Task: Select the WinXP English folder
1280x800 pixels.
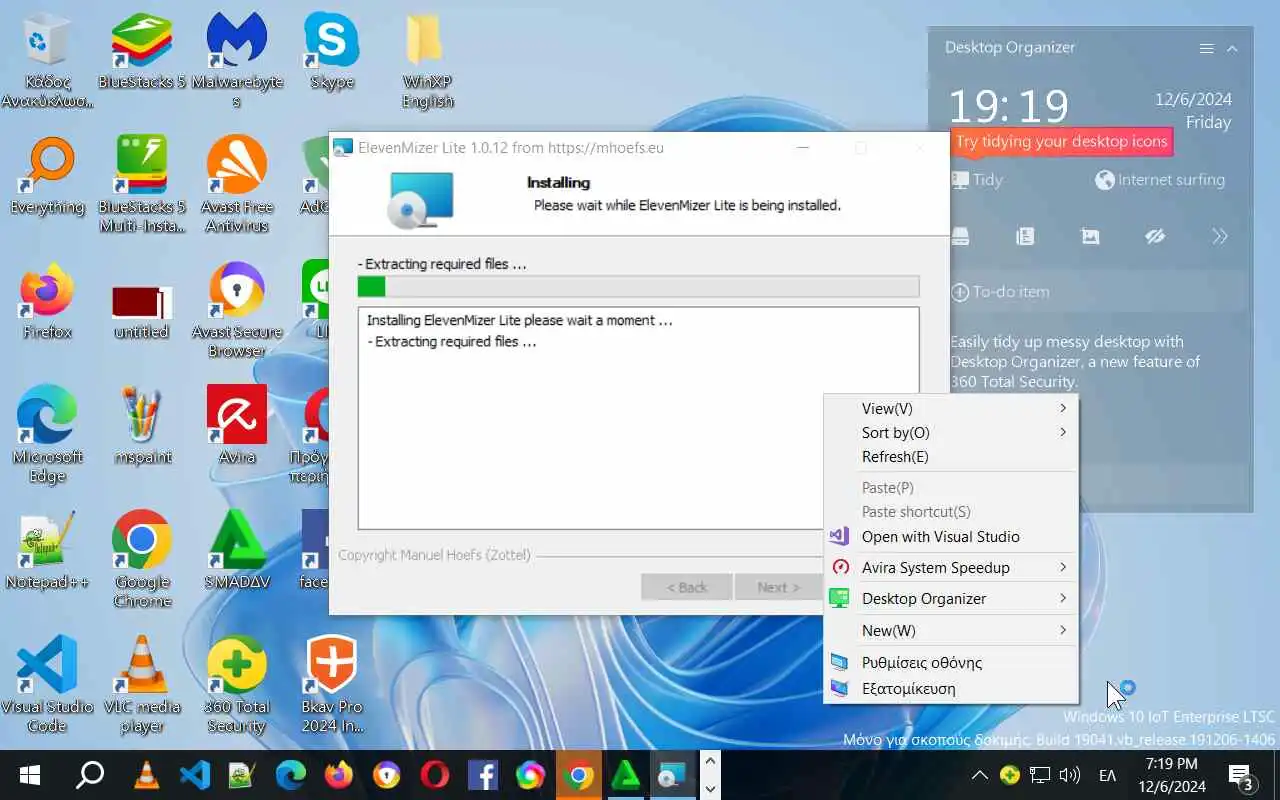Action: [x=427, y=60]
